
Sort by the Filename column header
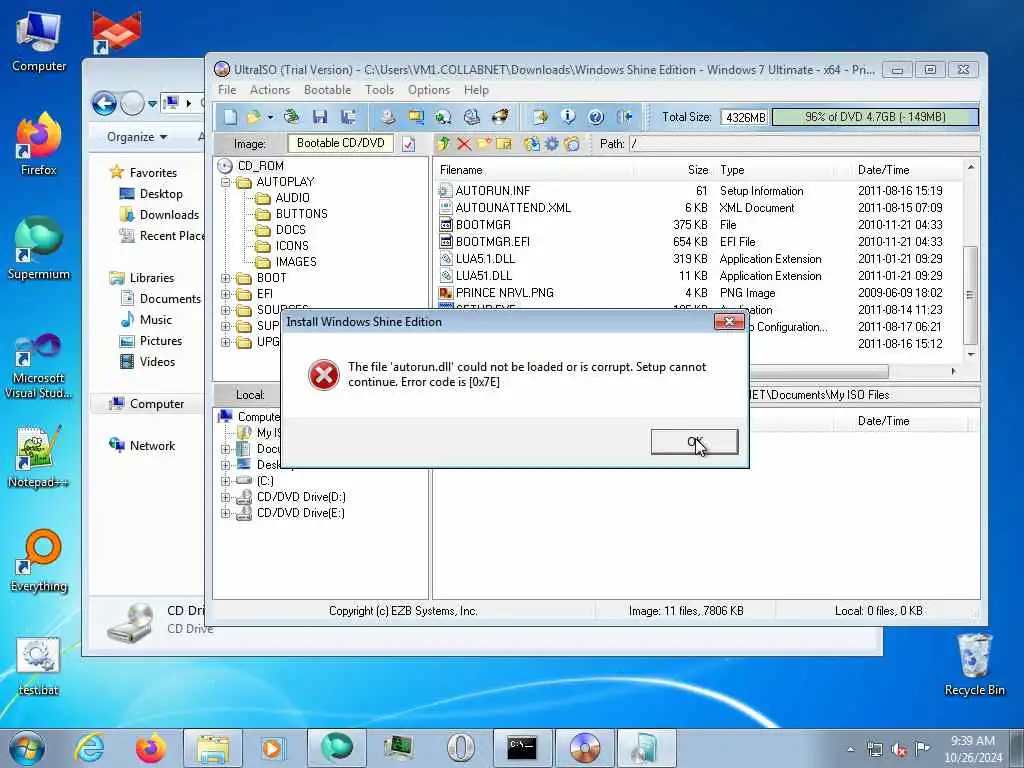[x=534, y=170]
